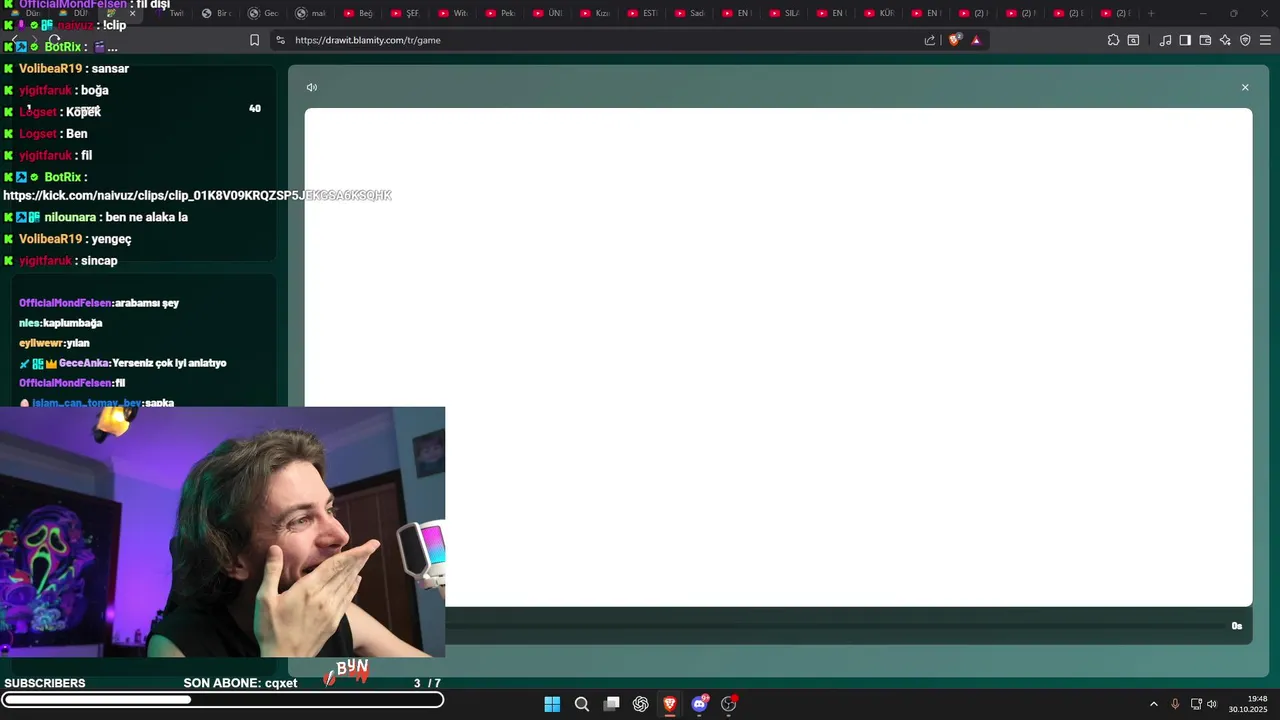Click OfficialMondFelsen "arabamsı şey" message

tap(99, 303)
